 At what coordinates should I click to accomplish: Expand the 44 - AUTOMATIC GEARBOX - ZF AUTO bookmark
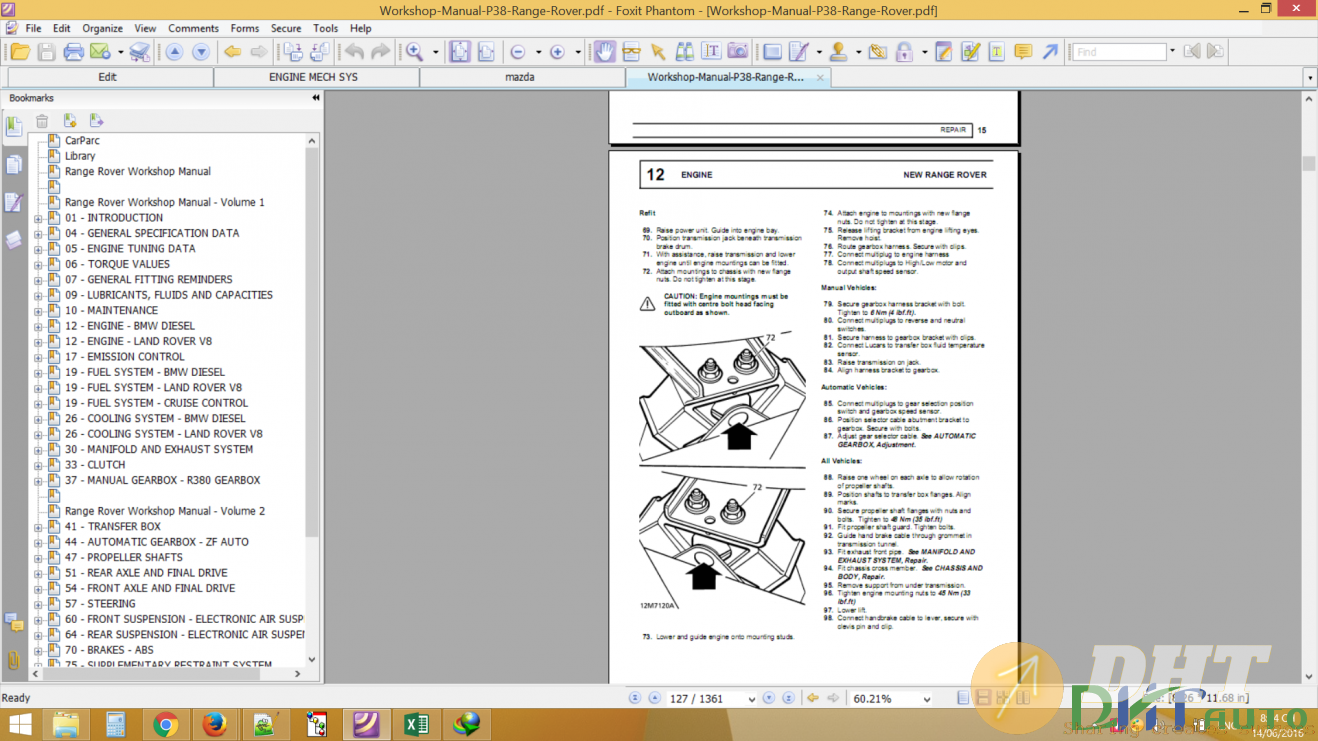[38, 542]
